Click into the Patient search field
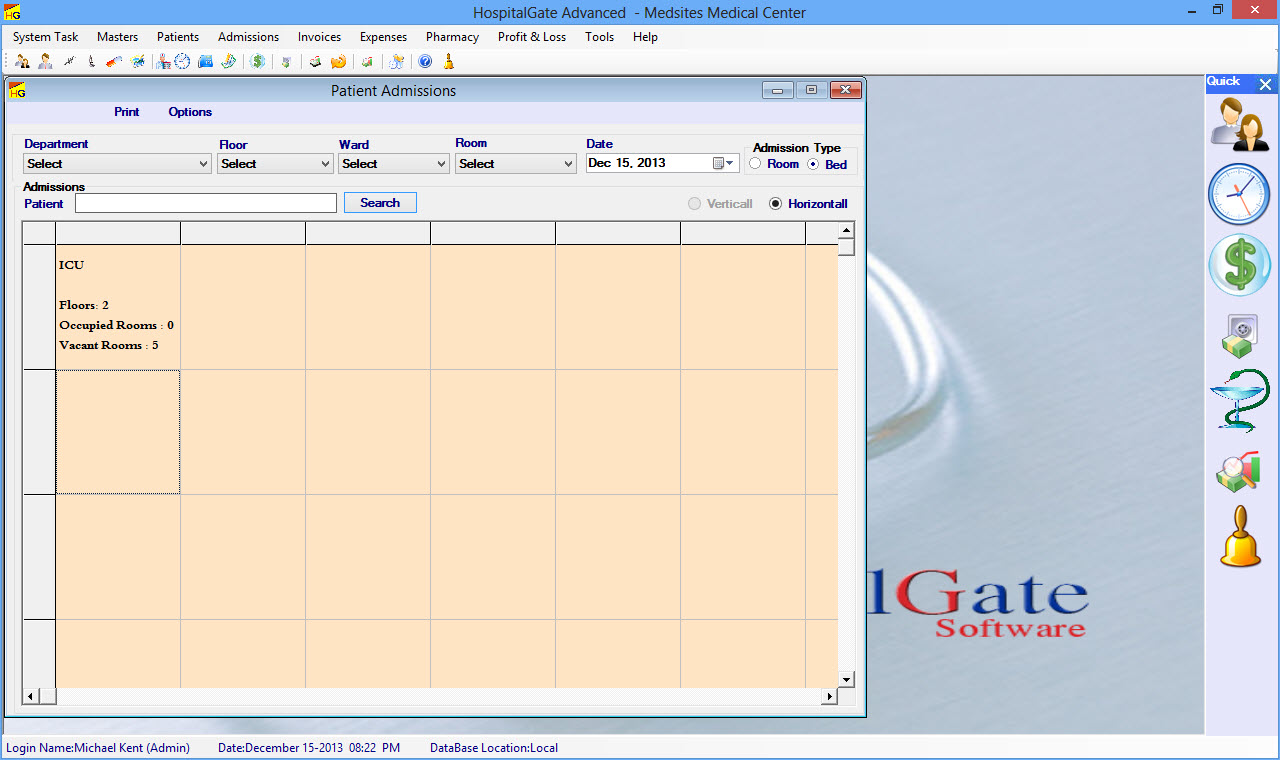The width and height of the screenshot is (1280, 760). (206, 204)
